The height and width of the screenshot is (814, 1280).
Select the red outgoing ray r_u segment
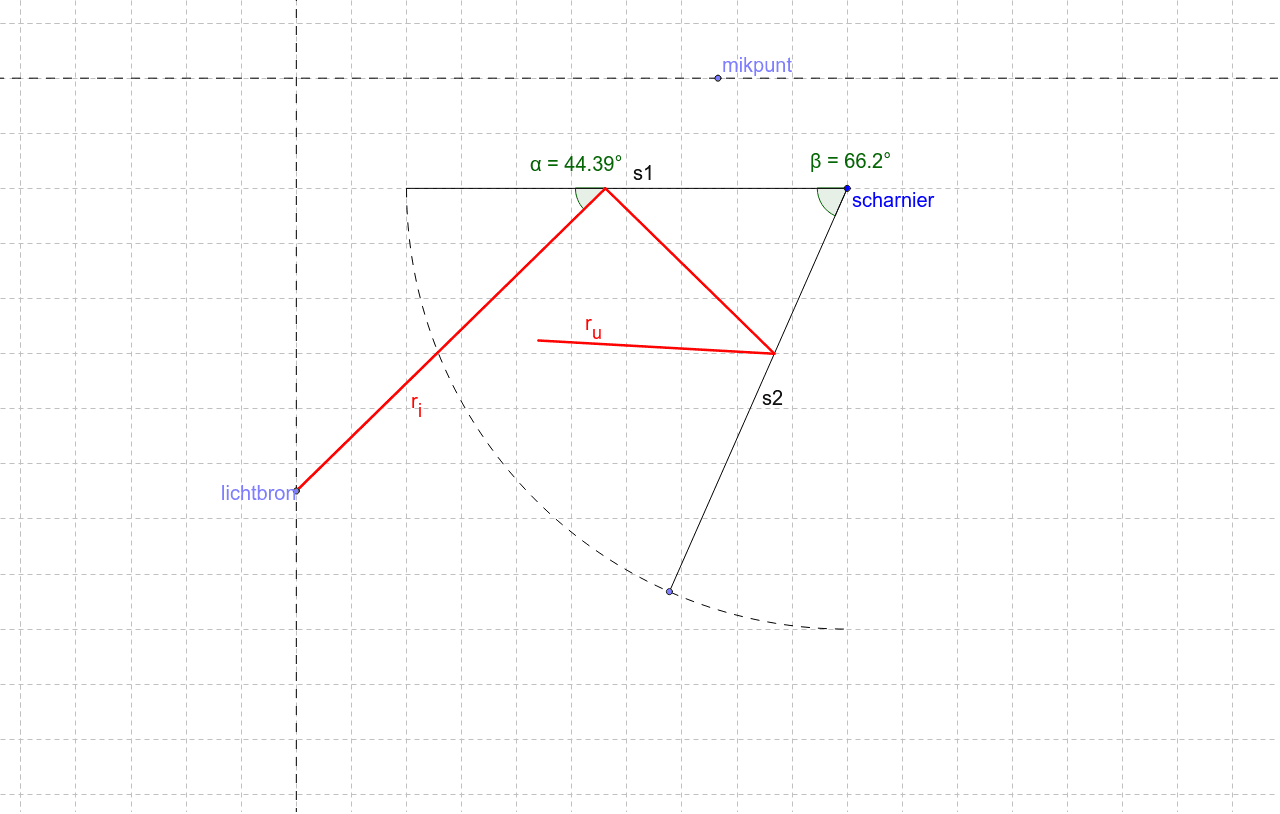tap(655, 346)
